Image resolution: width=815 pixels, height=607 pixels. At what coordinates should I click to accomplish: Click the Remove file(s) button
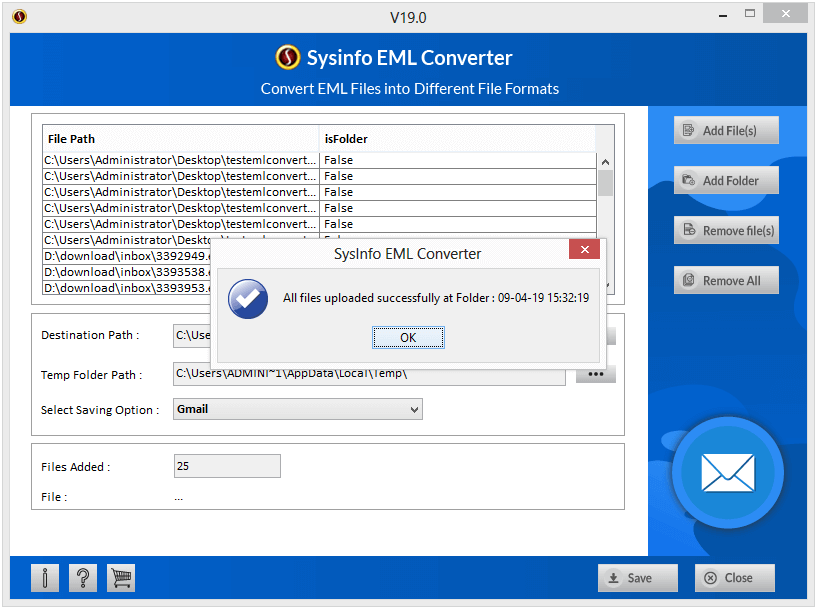[x=726, y=230]
